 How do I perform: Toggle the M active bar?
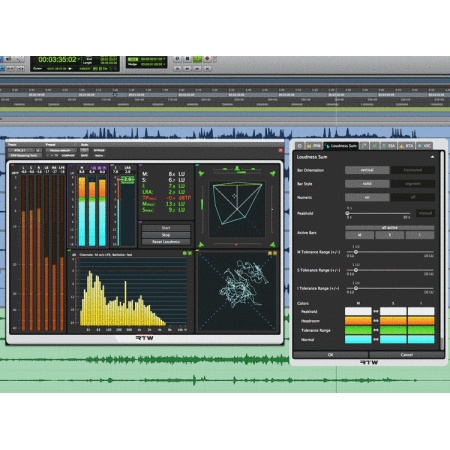[359, 235]
